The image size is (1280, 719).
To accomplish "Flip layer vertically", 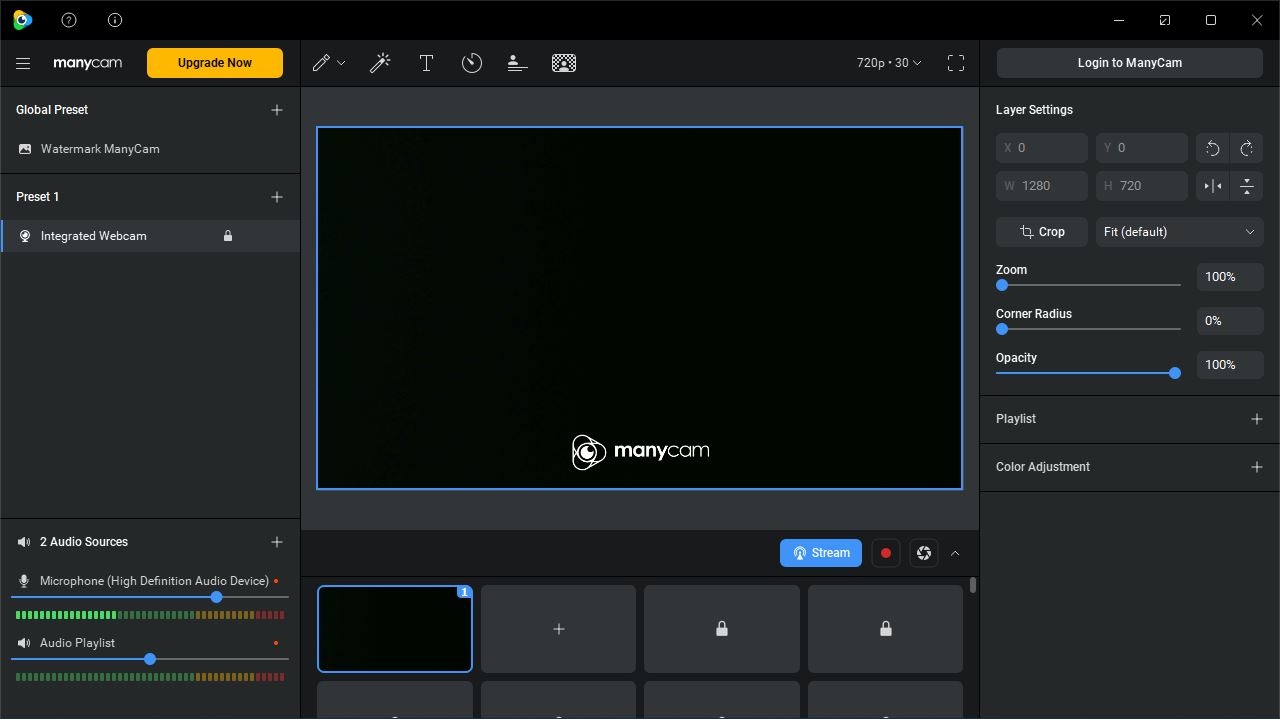I will tap(1247, 186).
